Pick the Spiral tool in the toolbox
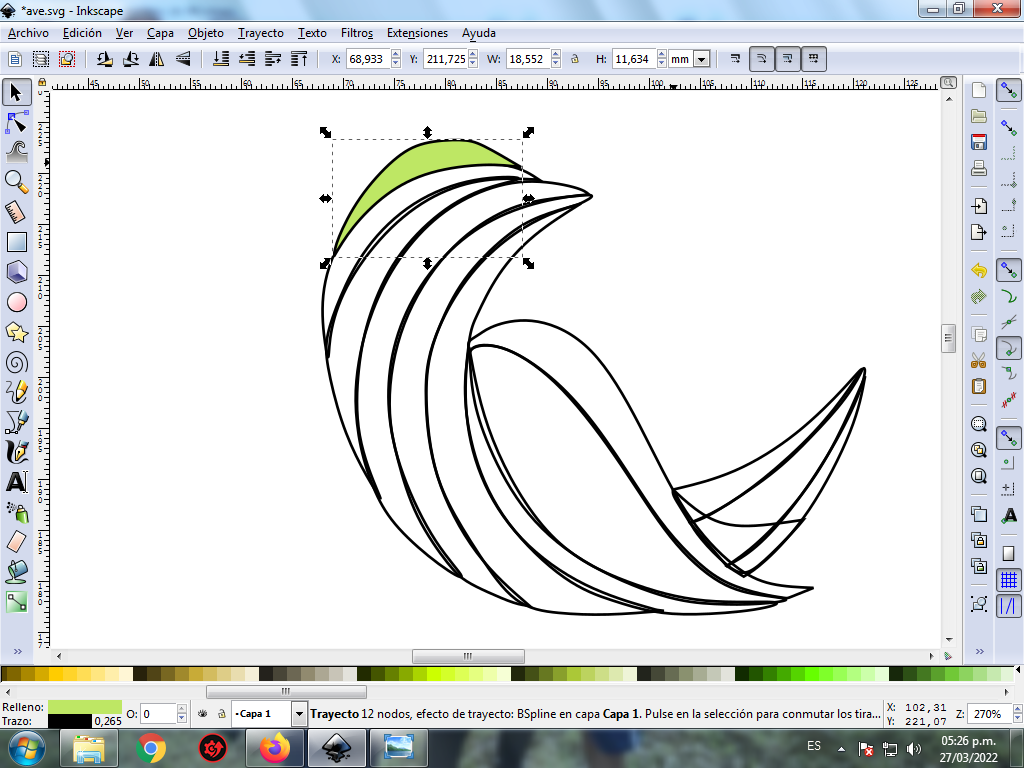Screen dimensions: 1024x768 [x=17, y=362]
